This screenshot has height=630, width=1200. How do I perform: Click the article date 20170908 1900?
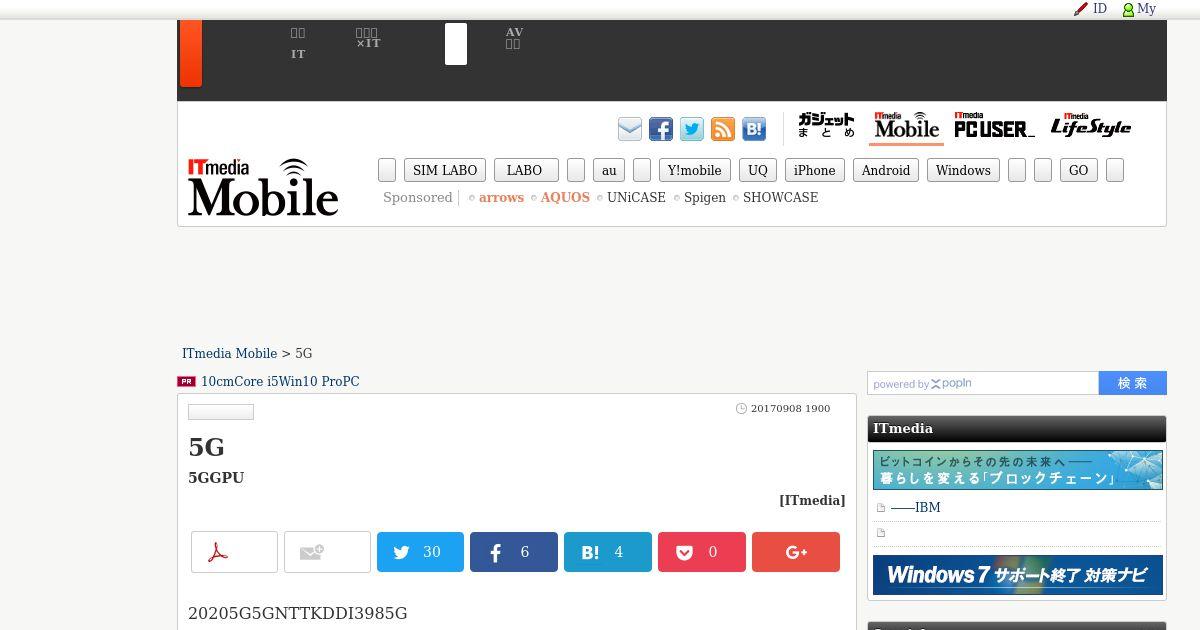790,408
